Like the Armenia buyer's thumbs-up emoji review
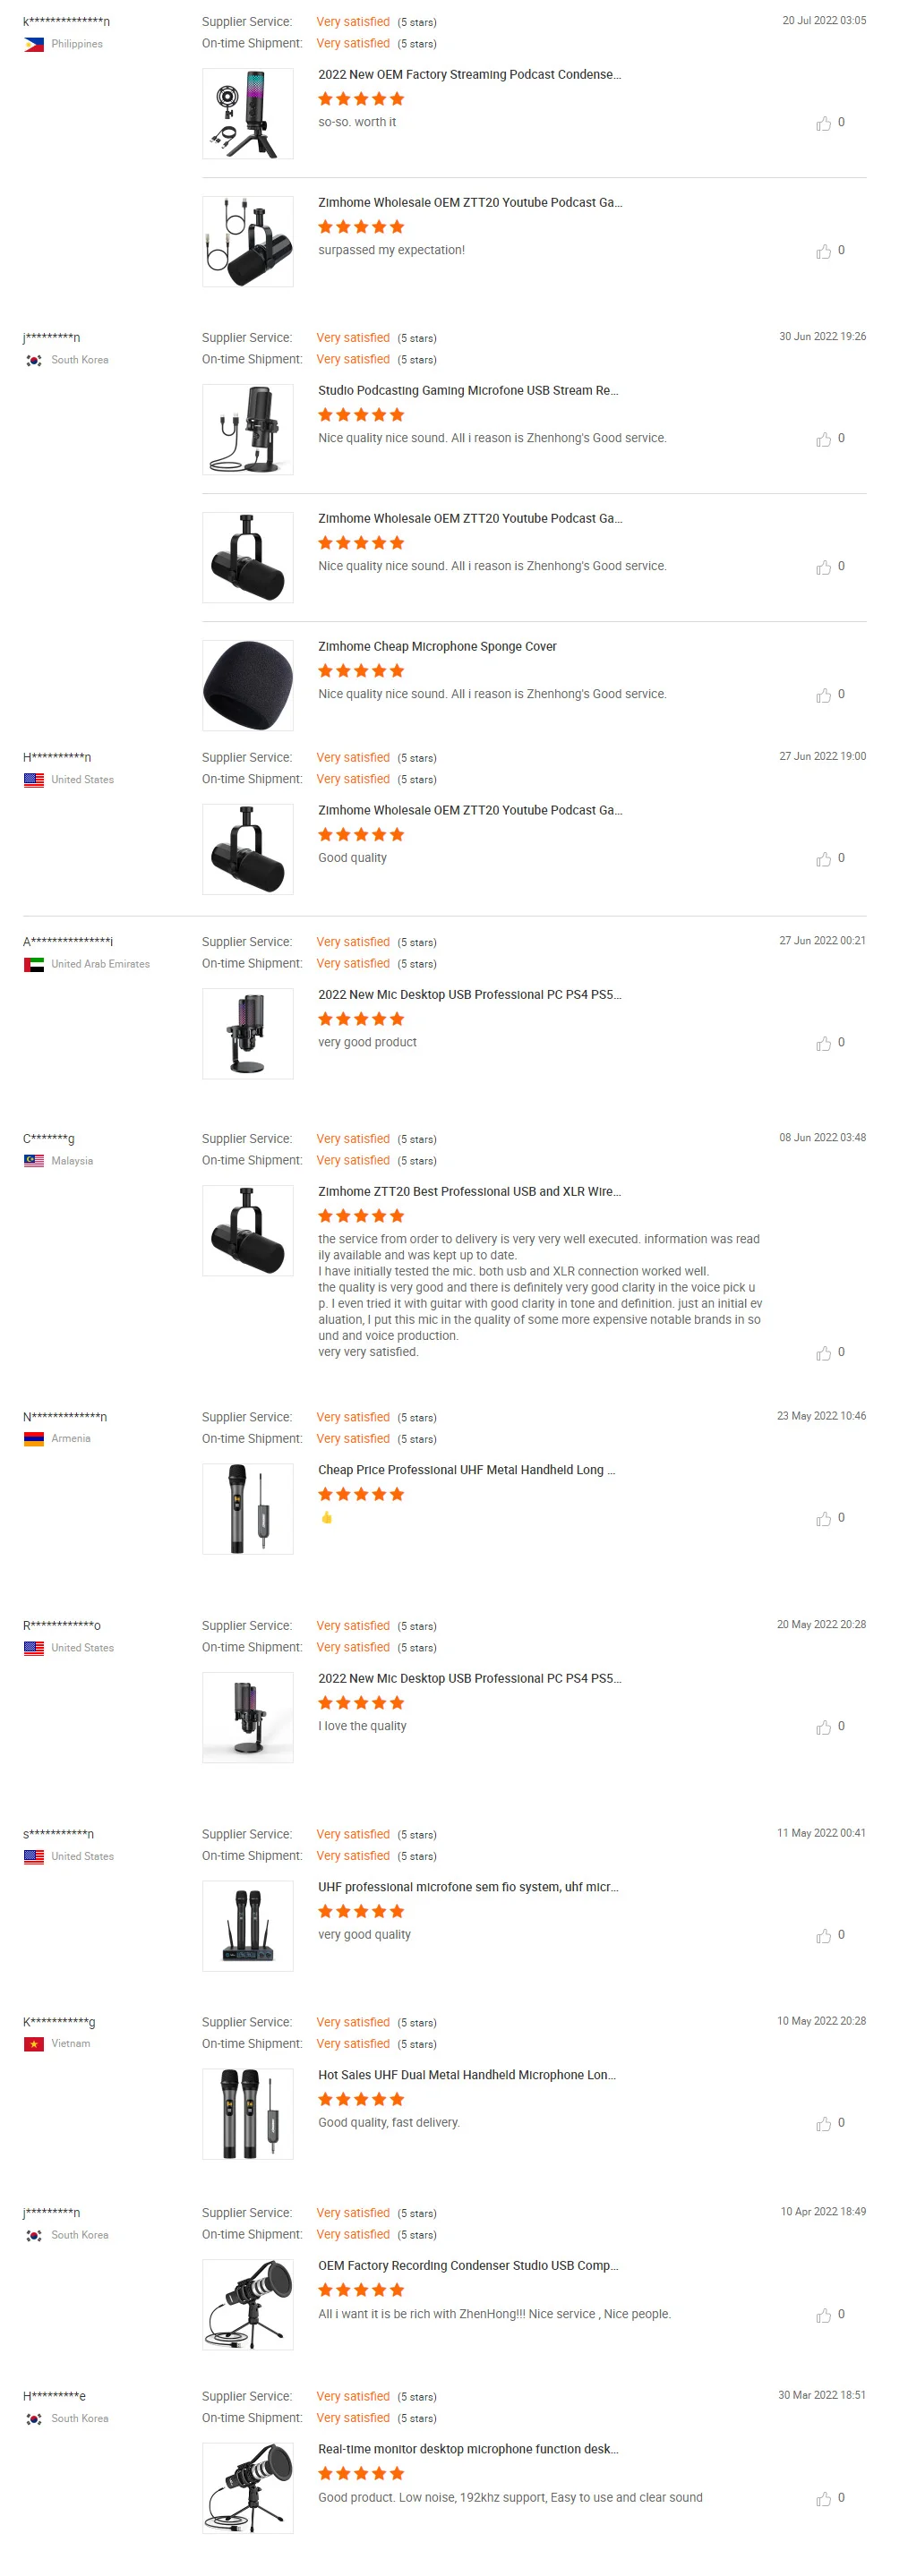 pyautogui.click(x=823, y=1520)
